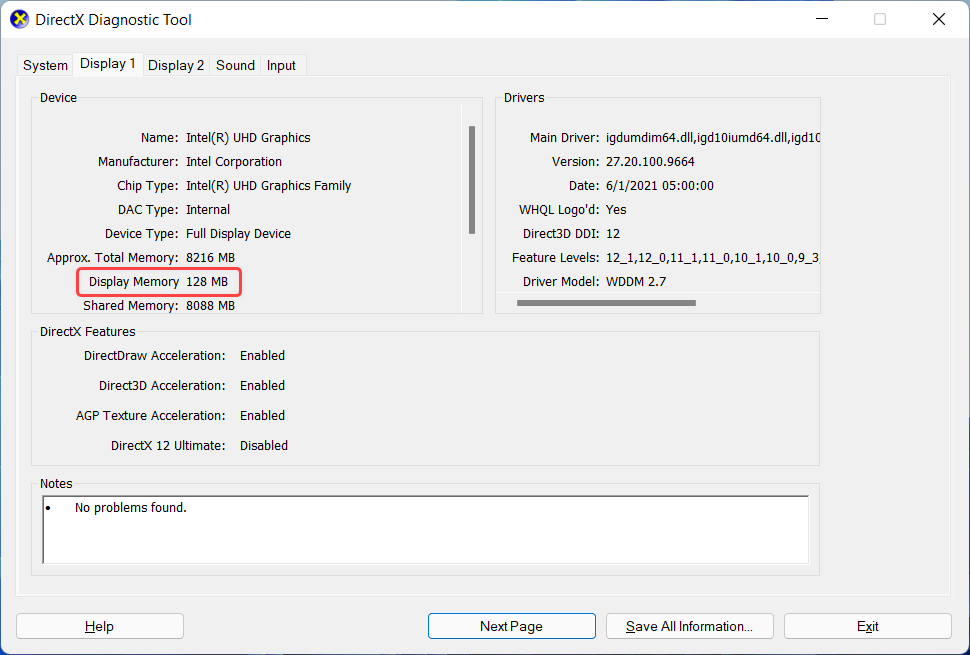
Task: Select the highlighted Display Memory 128 MB value
Action: [x=158, y=282]
